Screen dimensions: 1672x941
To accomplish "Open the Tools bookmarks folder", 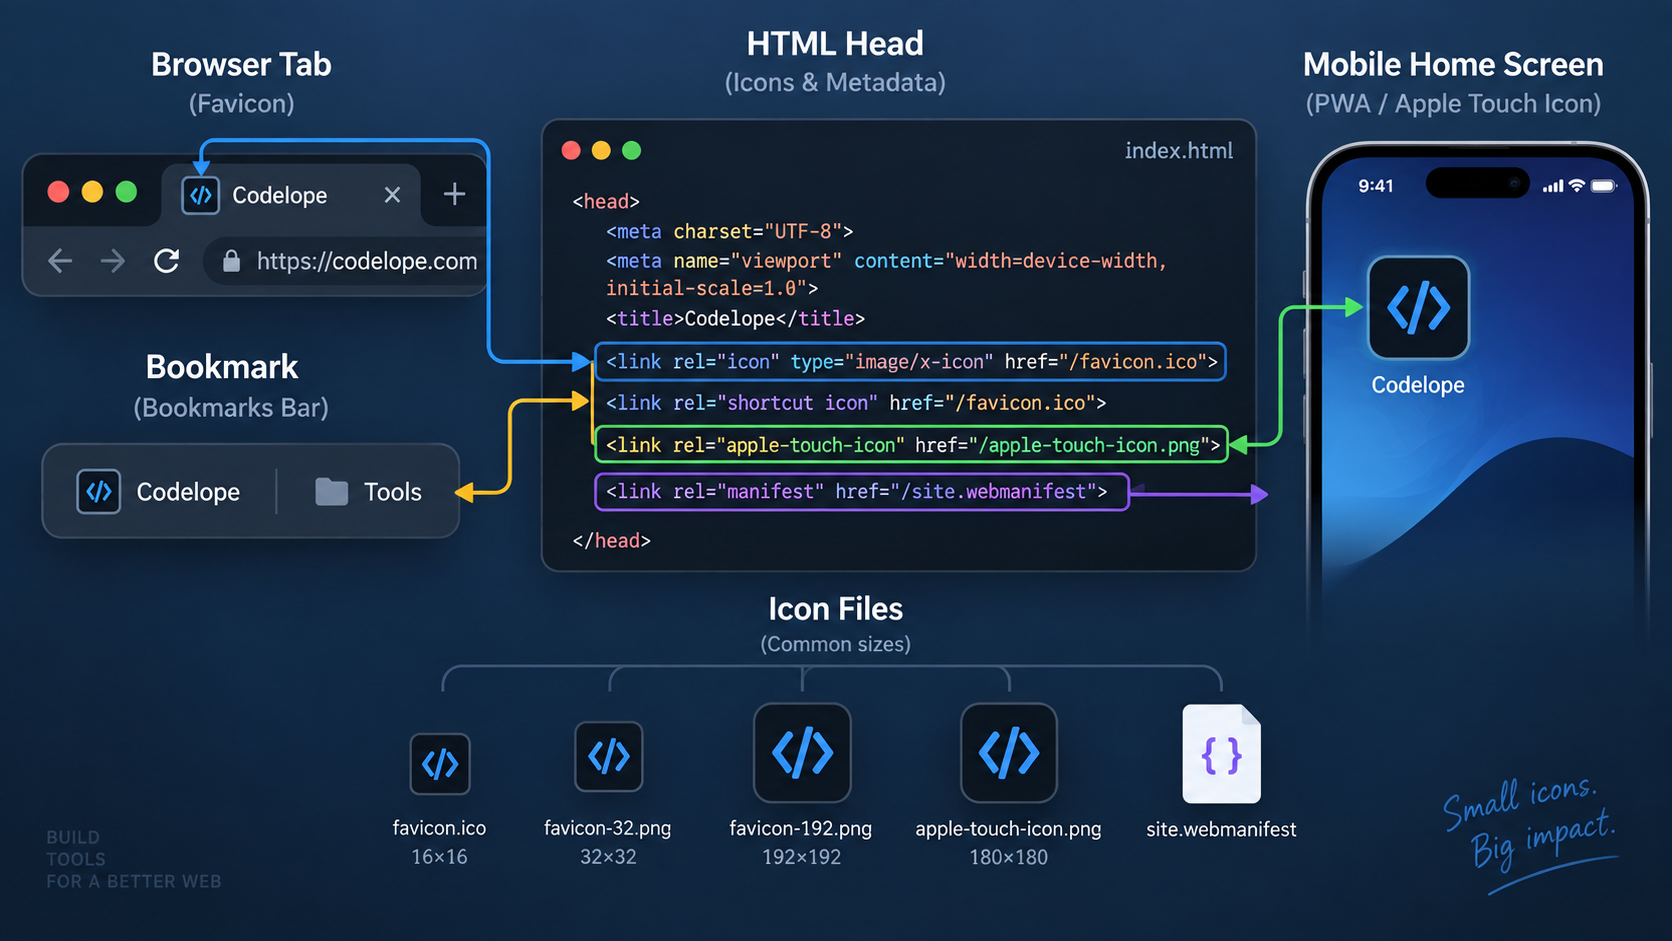I will coord(368,492).
